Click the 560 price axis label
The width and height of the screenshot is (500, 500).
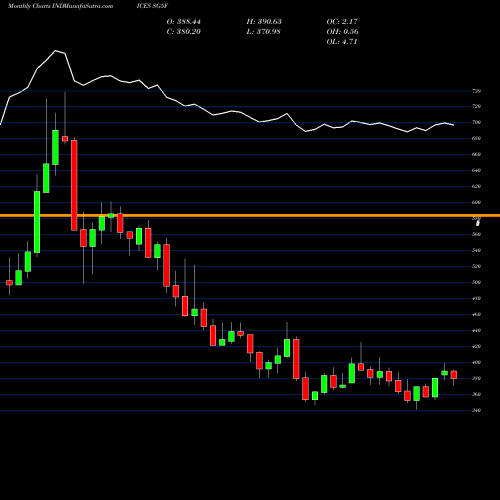click(x=477, y=234)
